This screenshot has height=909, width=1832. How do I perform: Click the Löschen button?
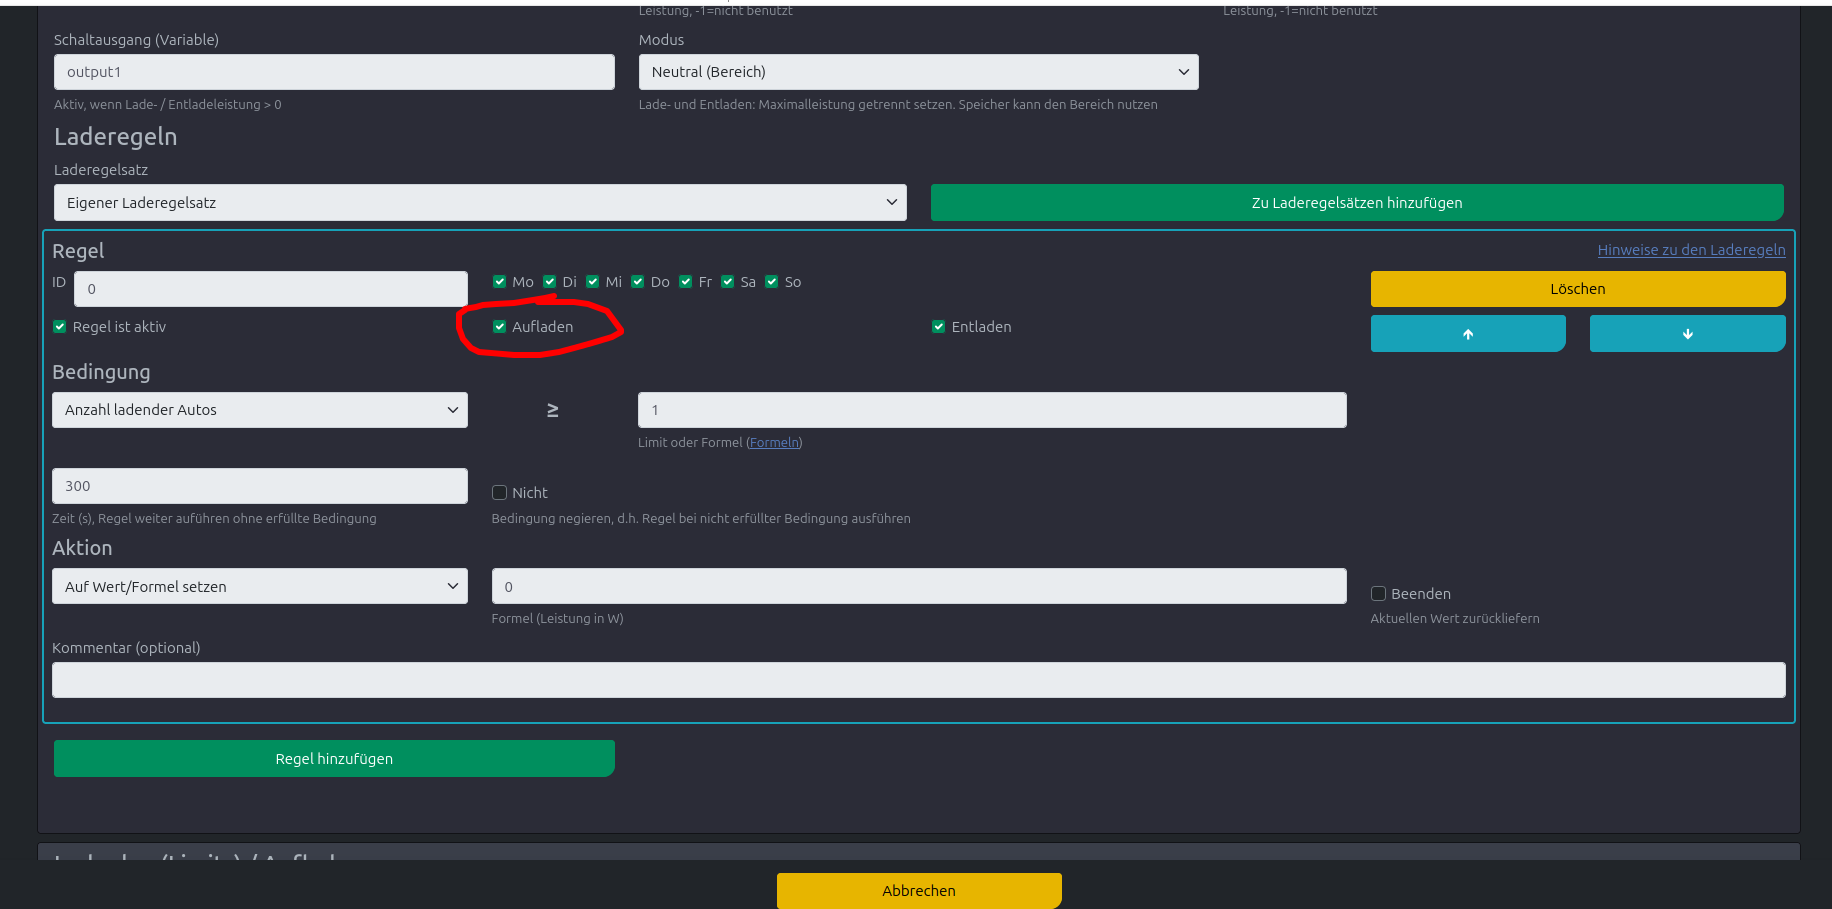point(1577,289)
